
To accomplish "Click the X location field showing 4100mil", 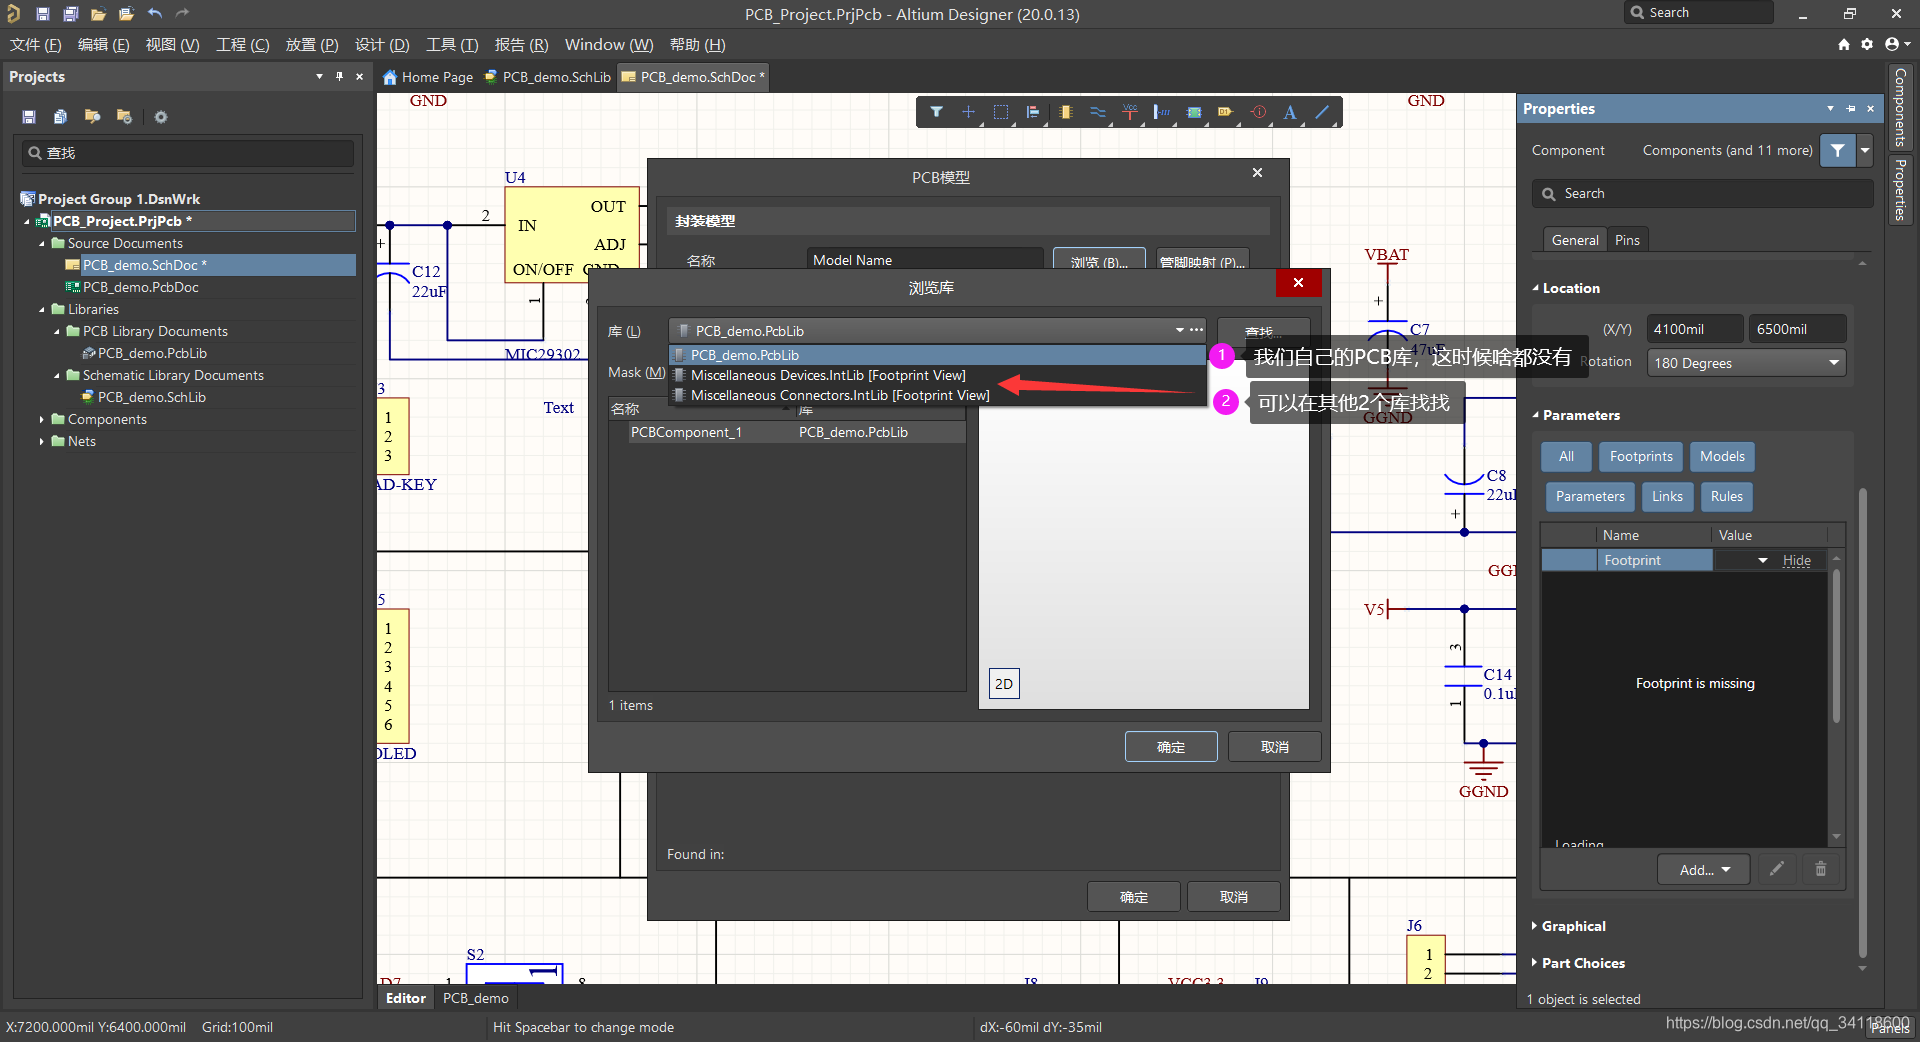I will tap(1695, 329).
